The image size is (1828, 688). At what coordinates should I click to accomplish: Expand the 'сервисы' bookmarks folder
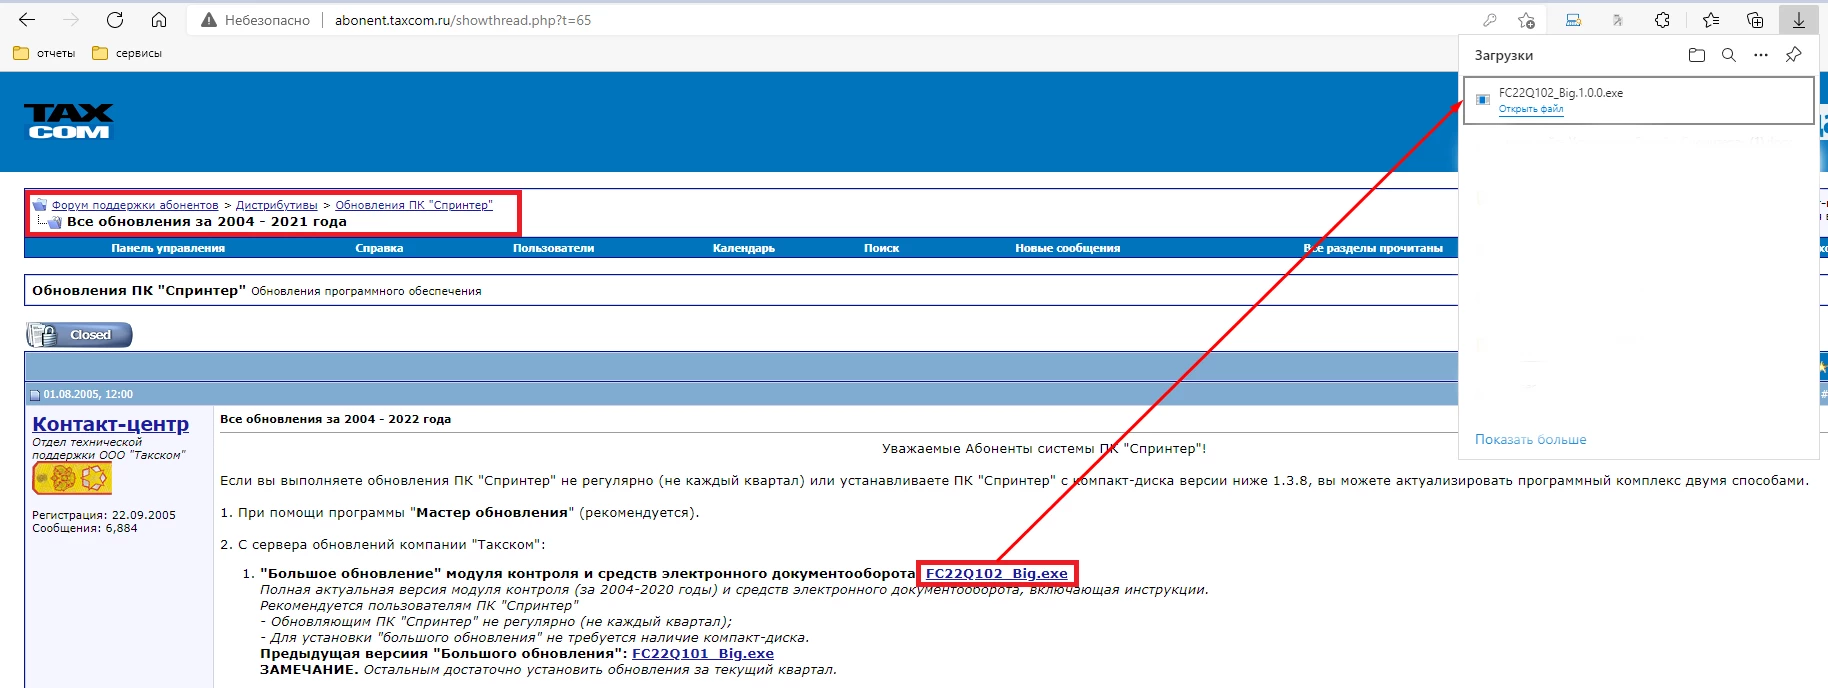point(127,53)
